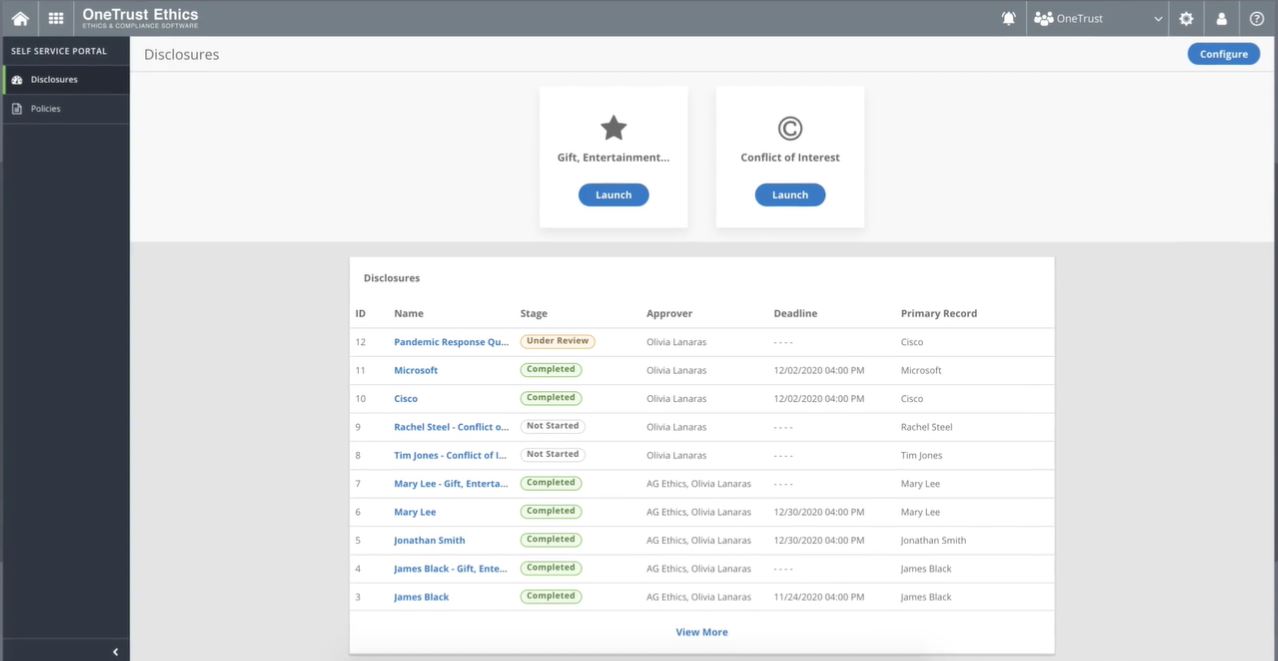Launch the Conflict of Interest disclosure
Screen dimensions: 1278x661
(x=790, y=195)
